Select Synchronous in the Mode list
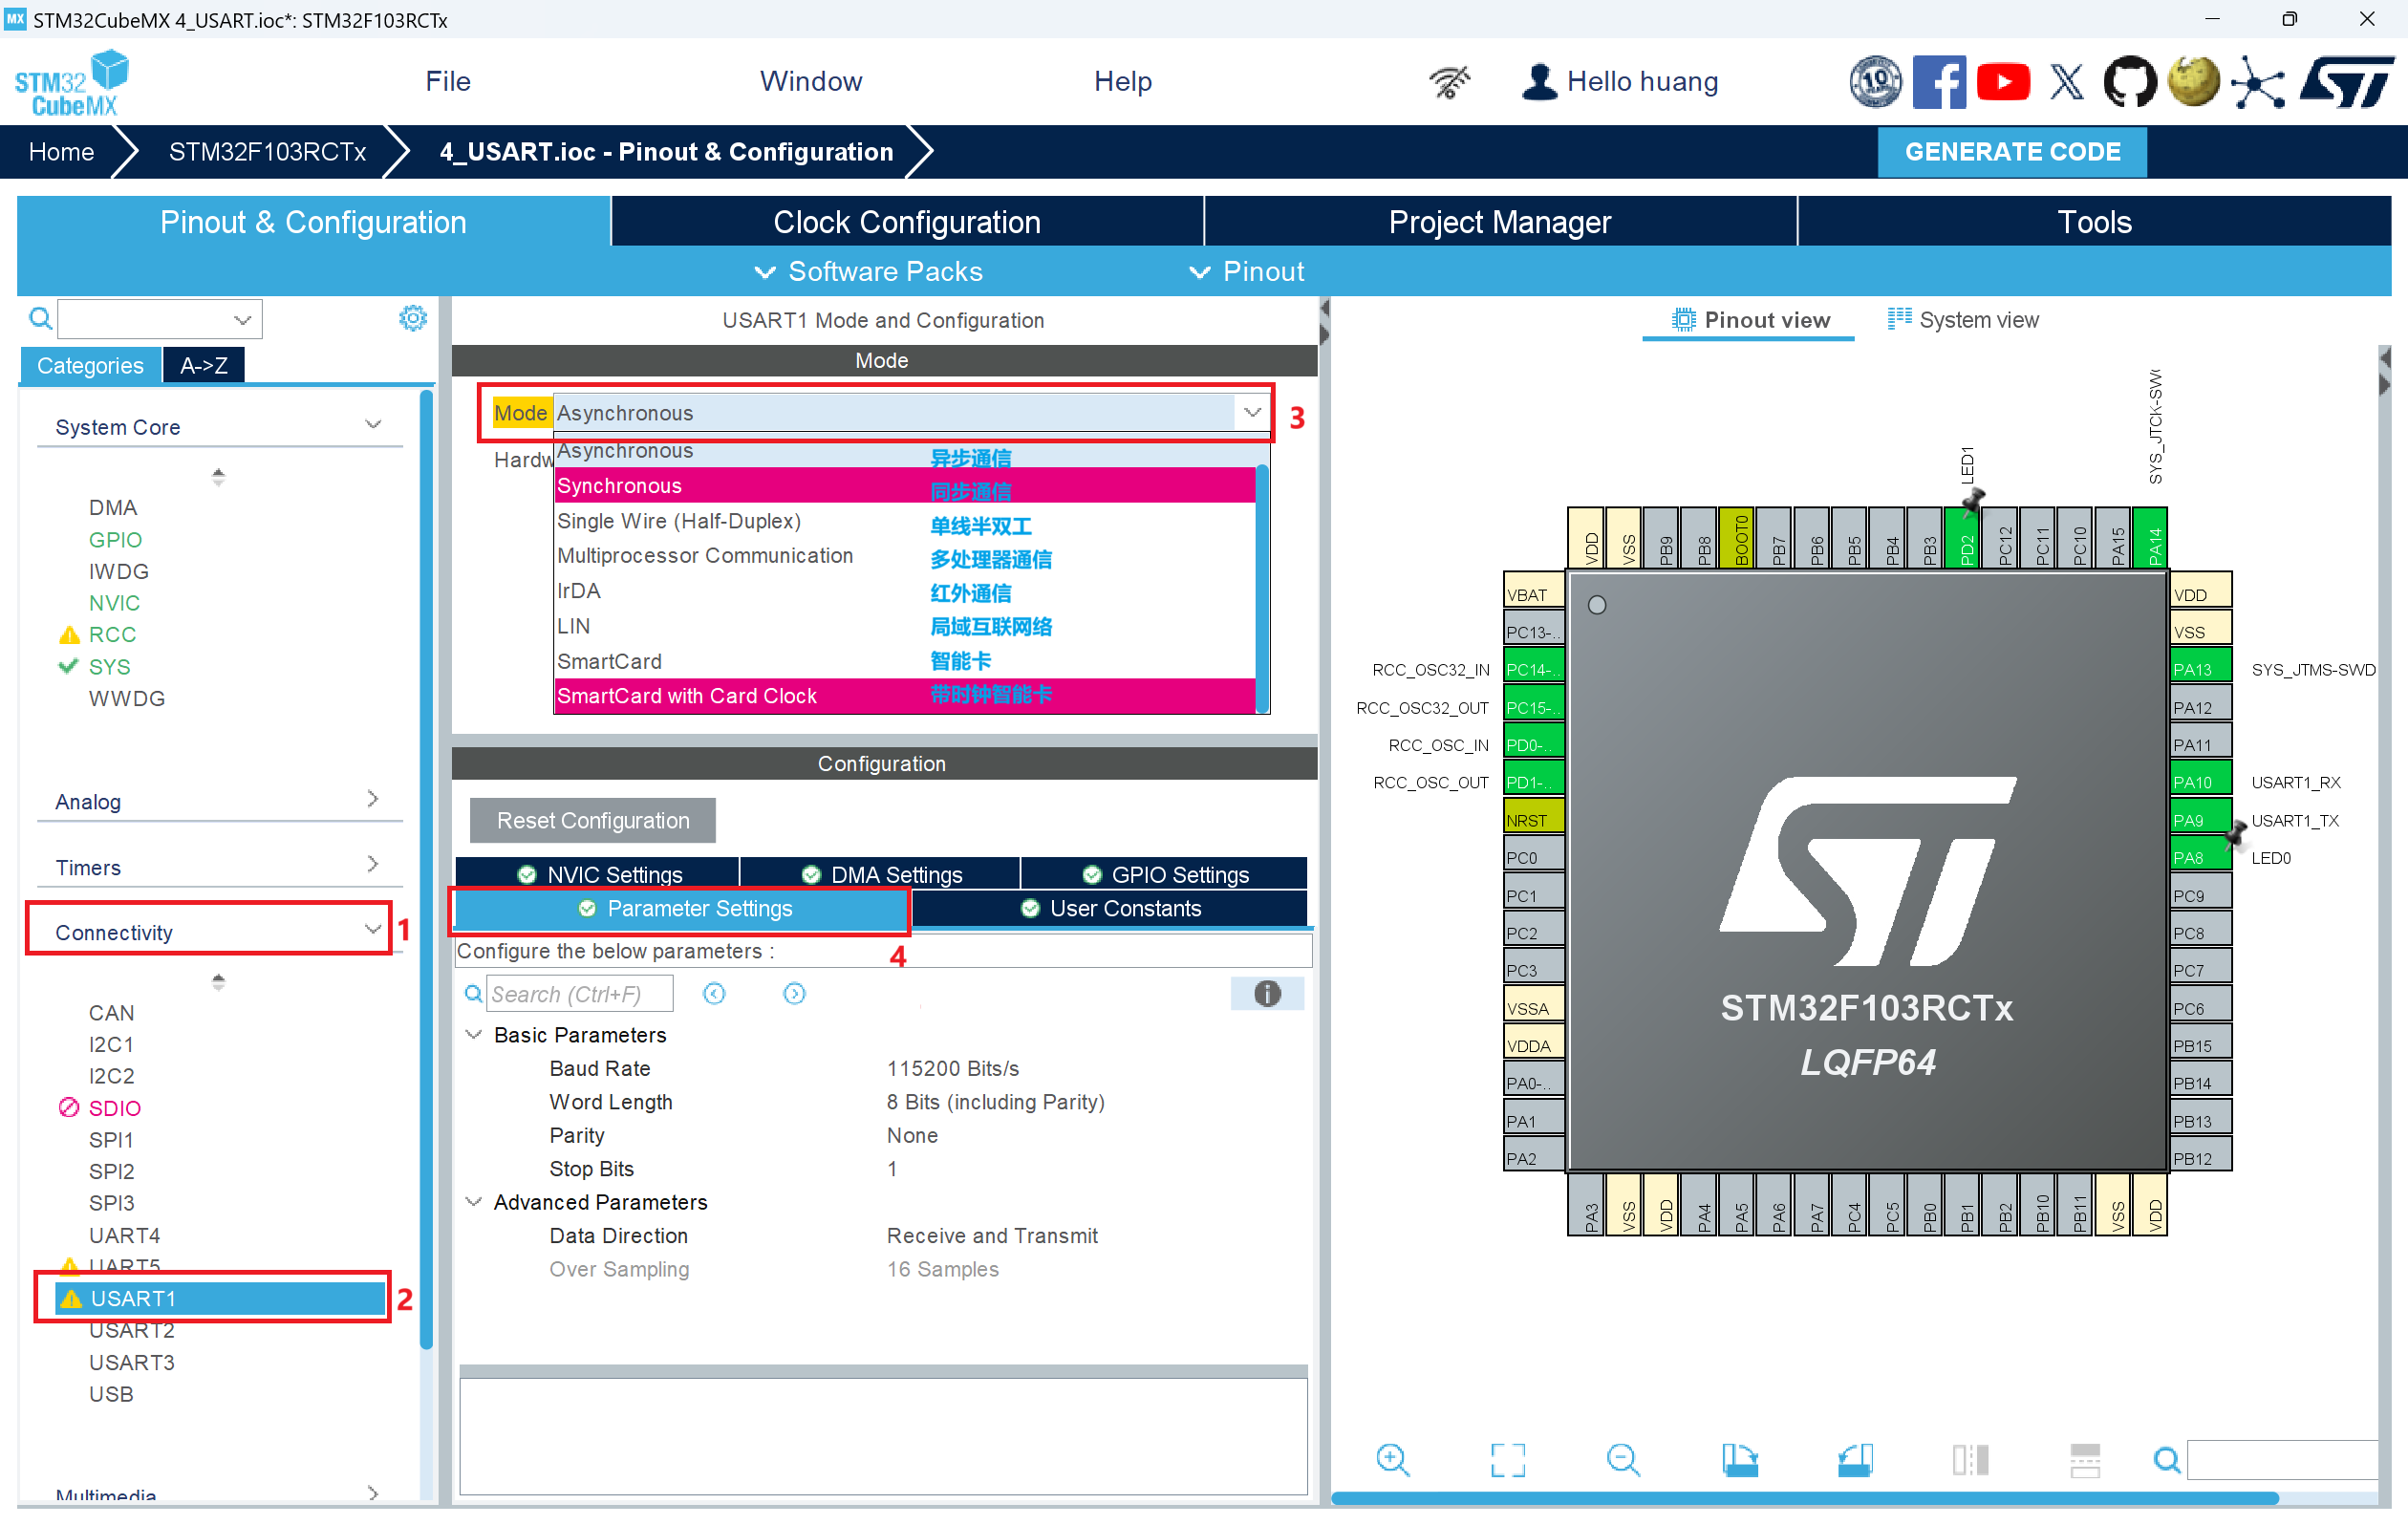This screenshot has height=1525, width=2408. point(619,486)
